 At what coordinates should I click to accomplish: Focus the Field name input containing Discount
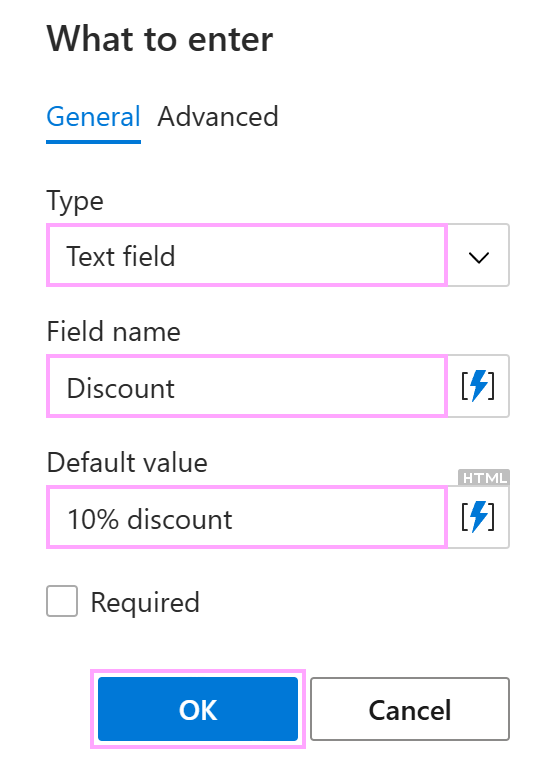(x=247, y=386)
